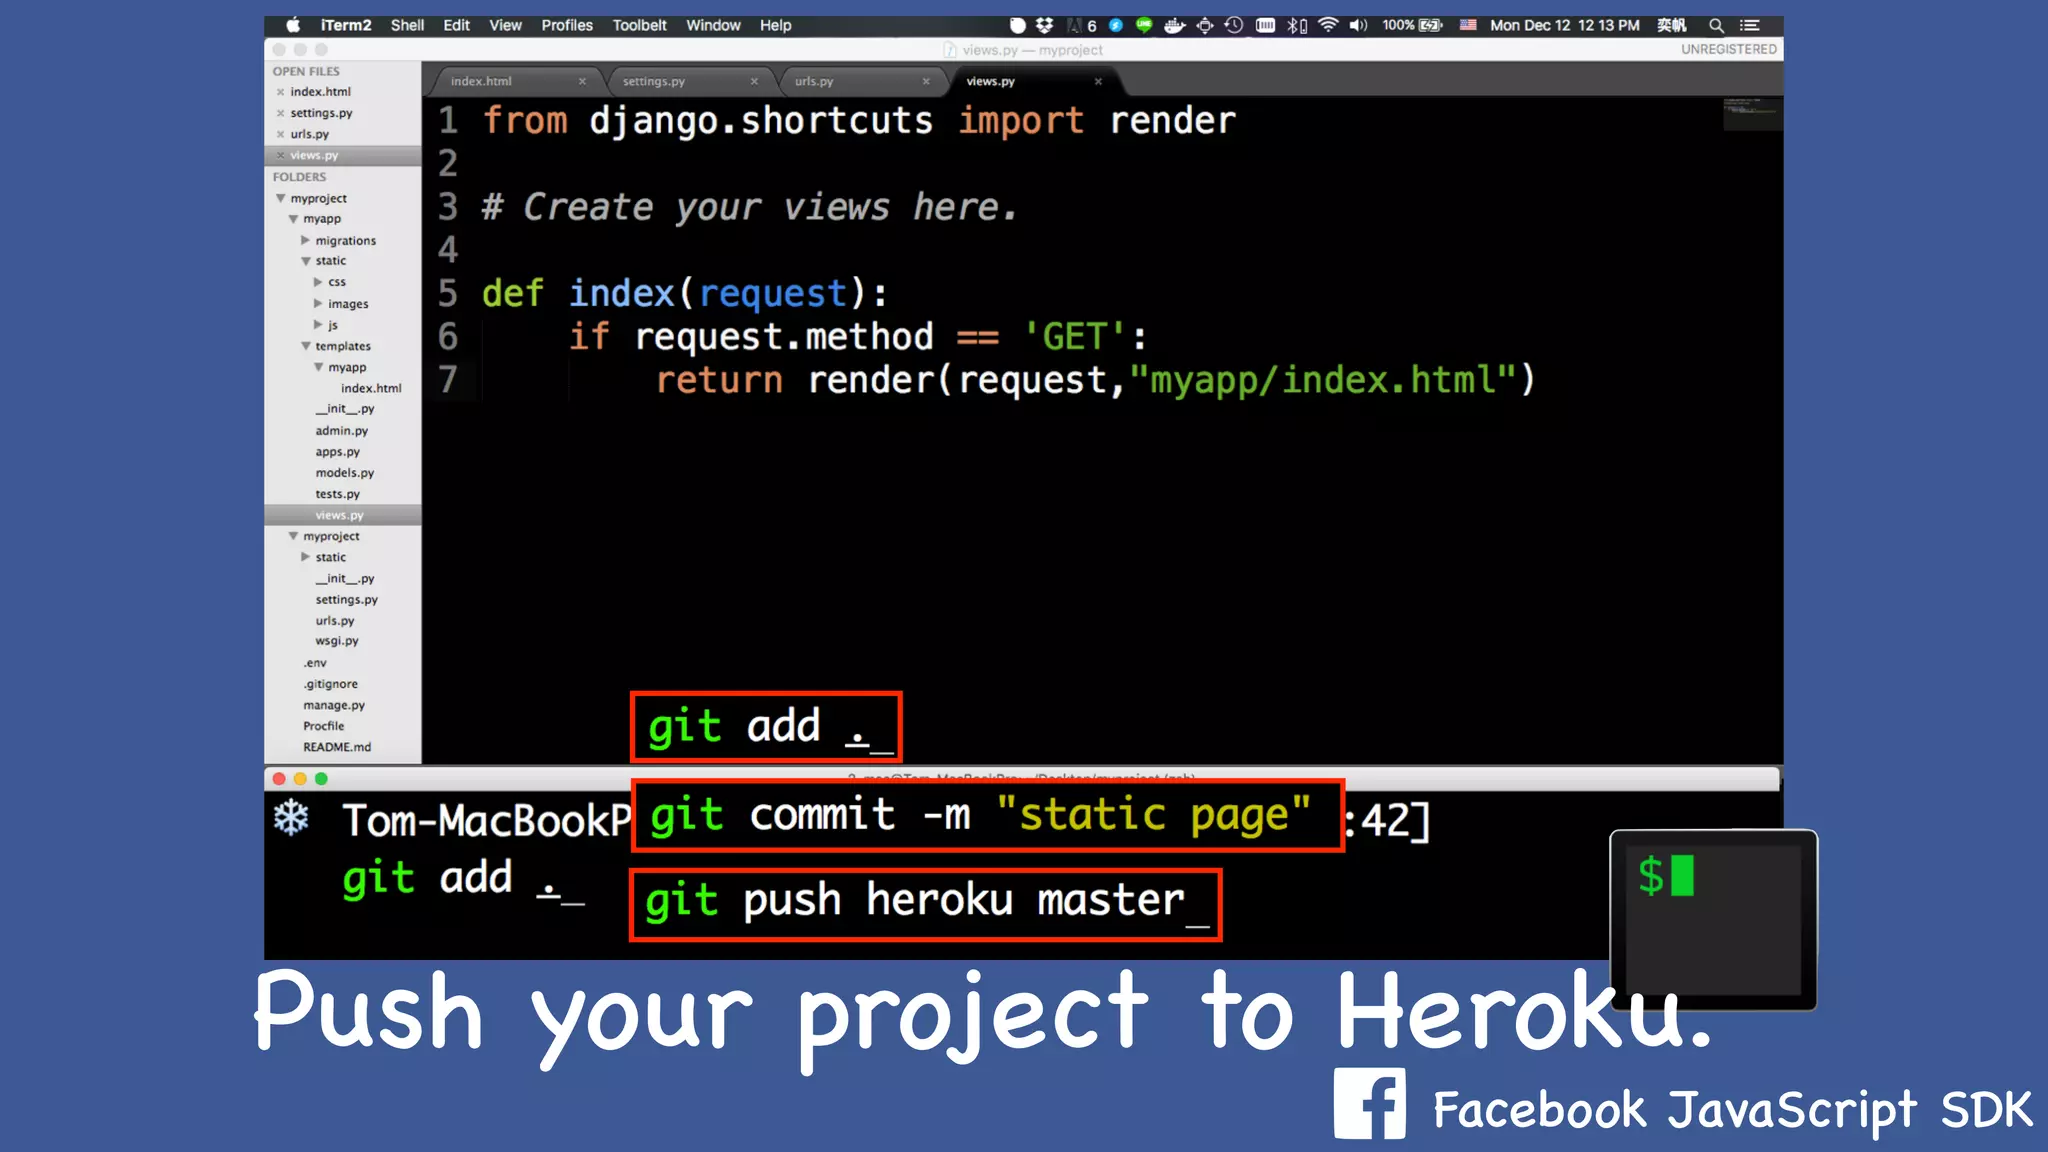
Task: Open the Dropbox menu bar icon
Action: 1045,25
